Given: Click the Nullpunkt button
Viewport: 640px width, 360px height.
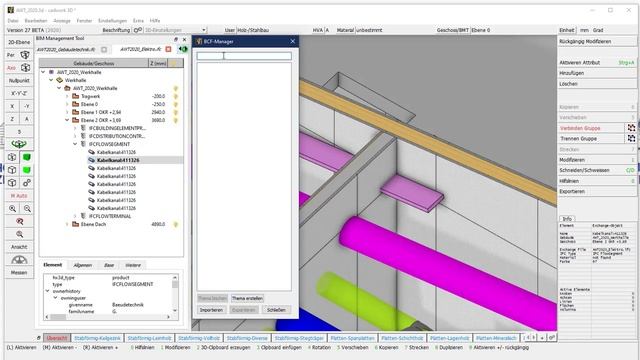Looking at the screenshot, I should 19,80.
